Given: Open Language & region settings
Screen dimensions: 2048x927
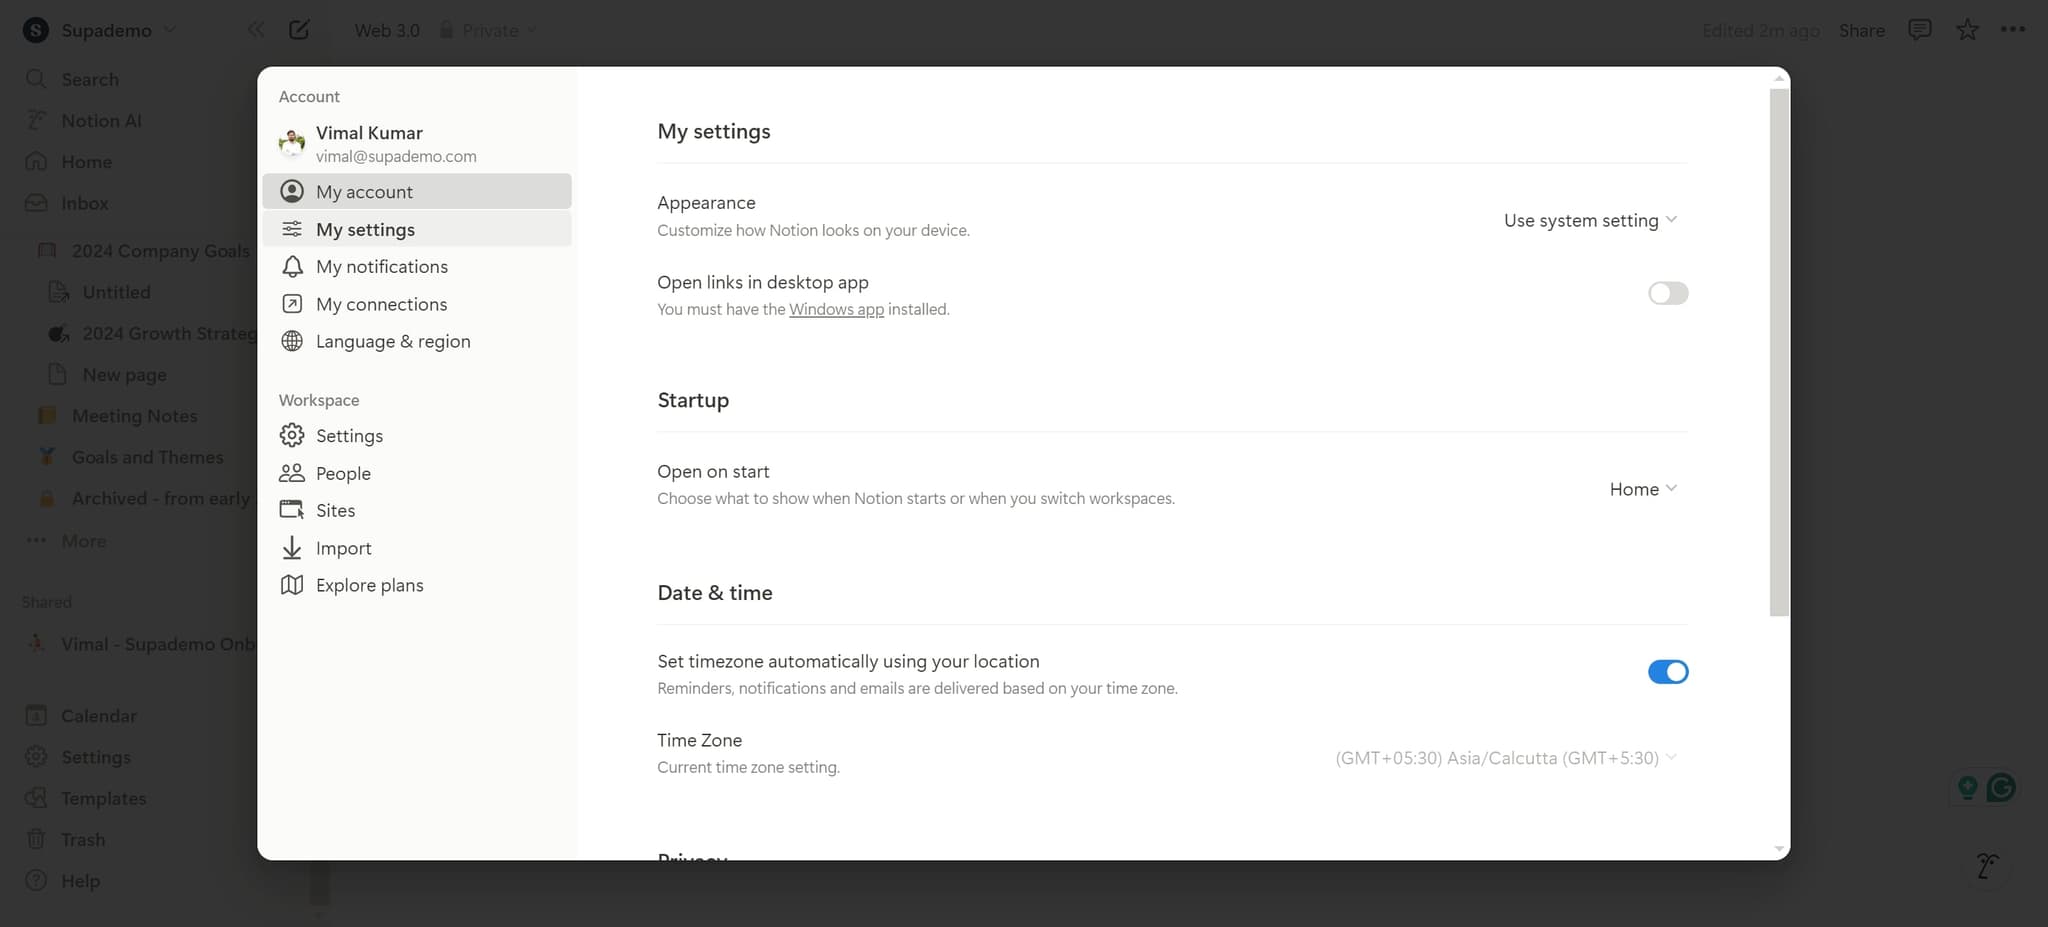Looking at the screenshot, I should (x=392, y=341).
